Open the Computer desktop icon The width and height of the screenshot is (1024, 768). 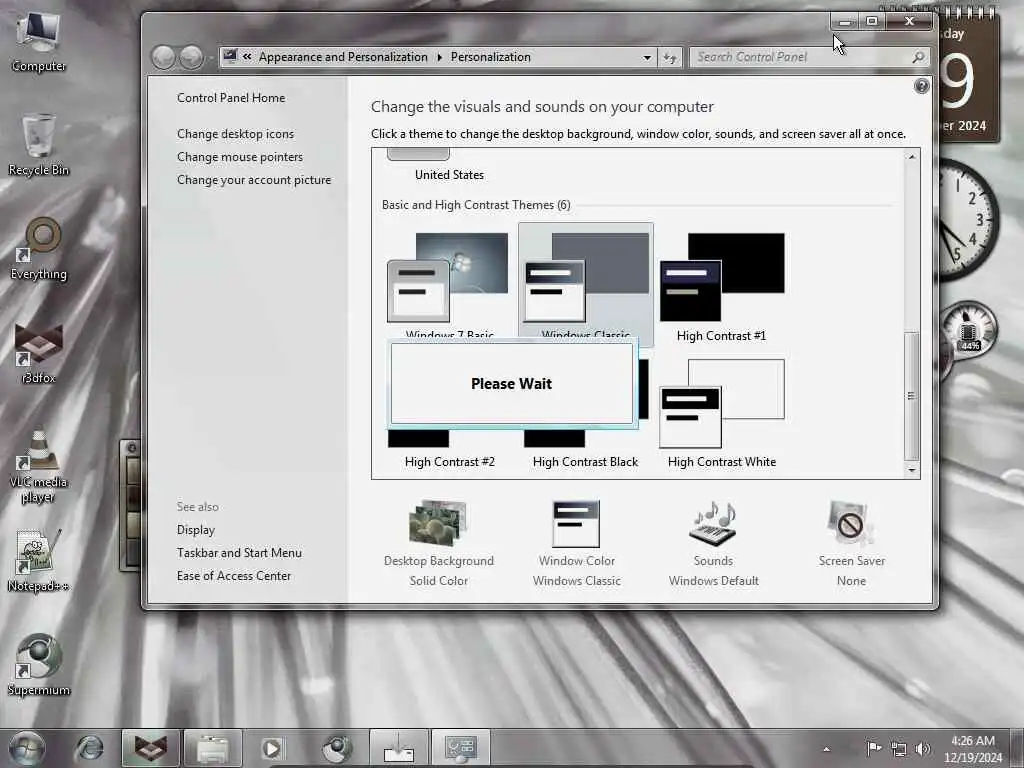point(39,42)
